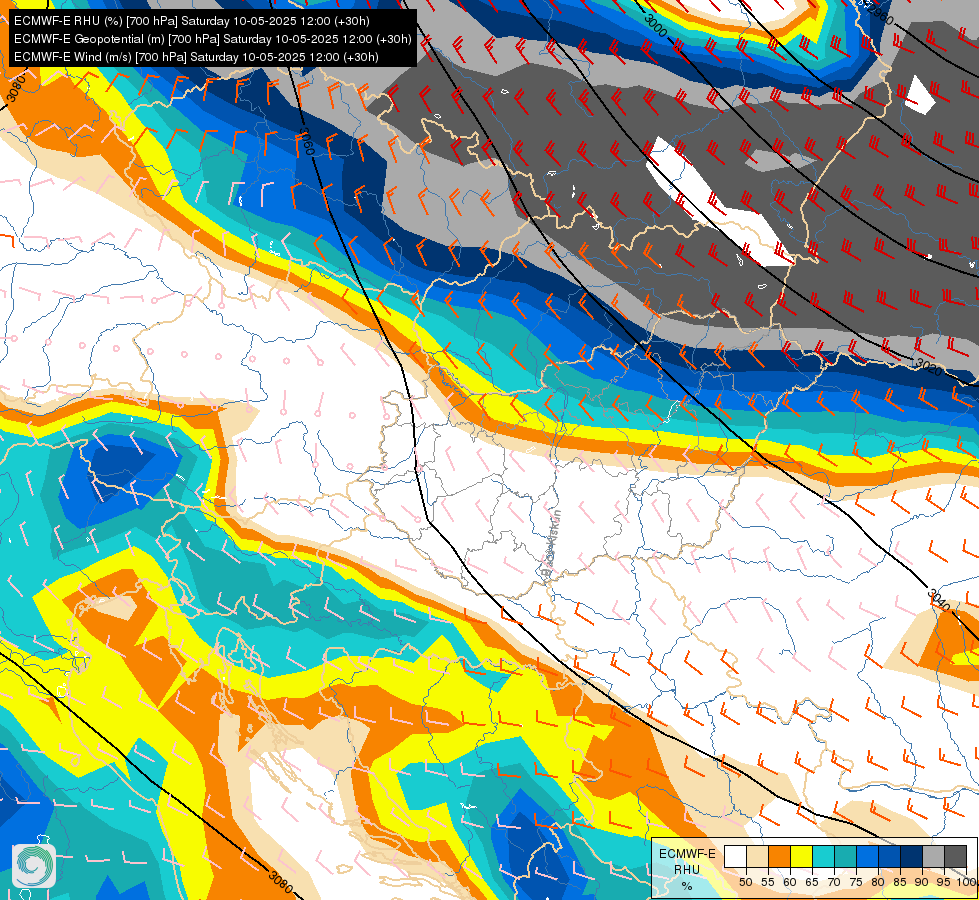979x900 pixels.
Task: Click the '3080' contour label near the legend
Action: [x=281, y=880]
